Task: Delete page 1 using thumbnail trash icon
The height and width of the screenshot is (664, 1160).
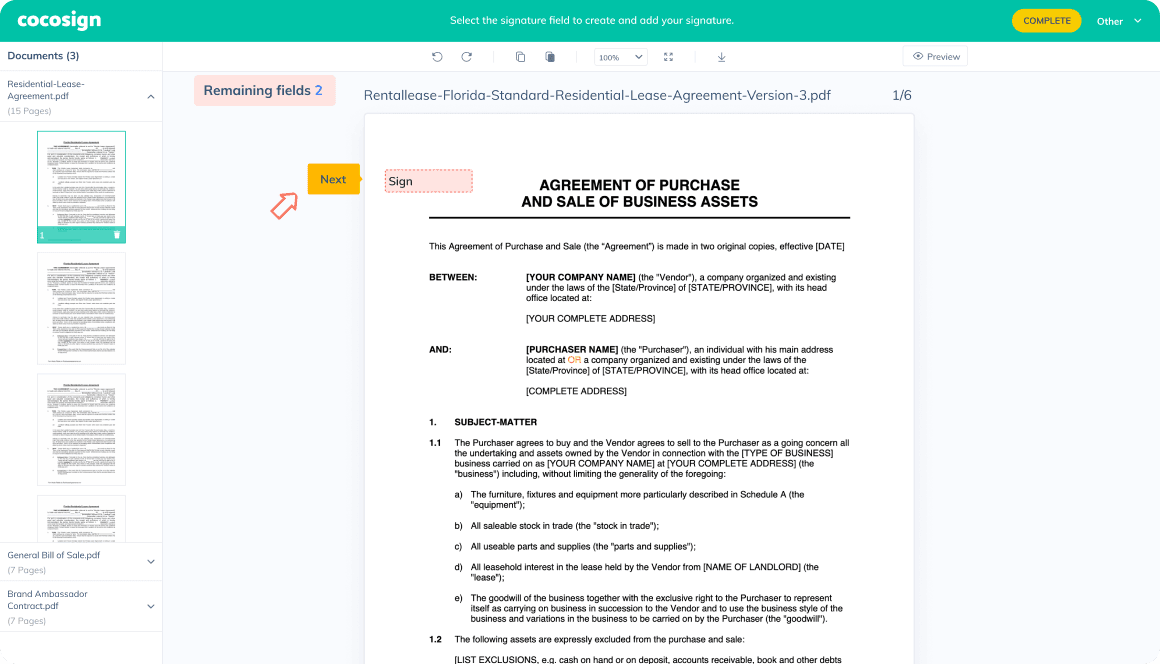Action: tap(116, 235)
